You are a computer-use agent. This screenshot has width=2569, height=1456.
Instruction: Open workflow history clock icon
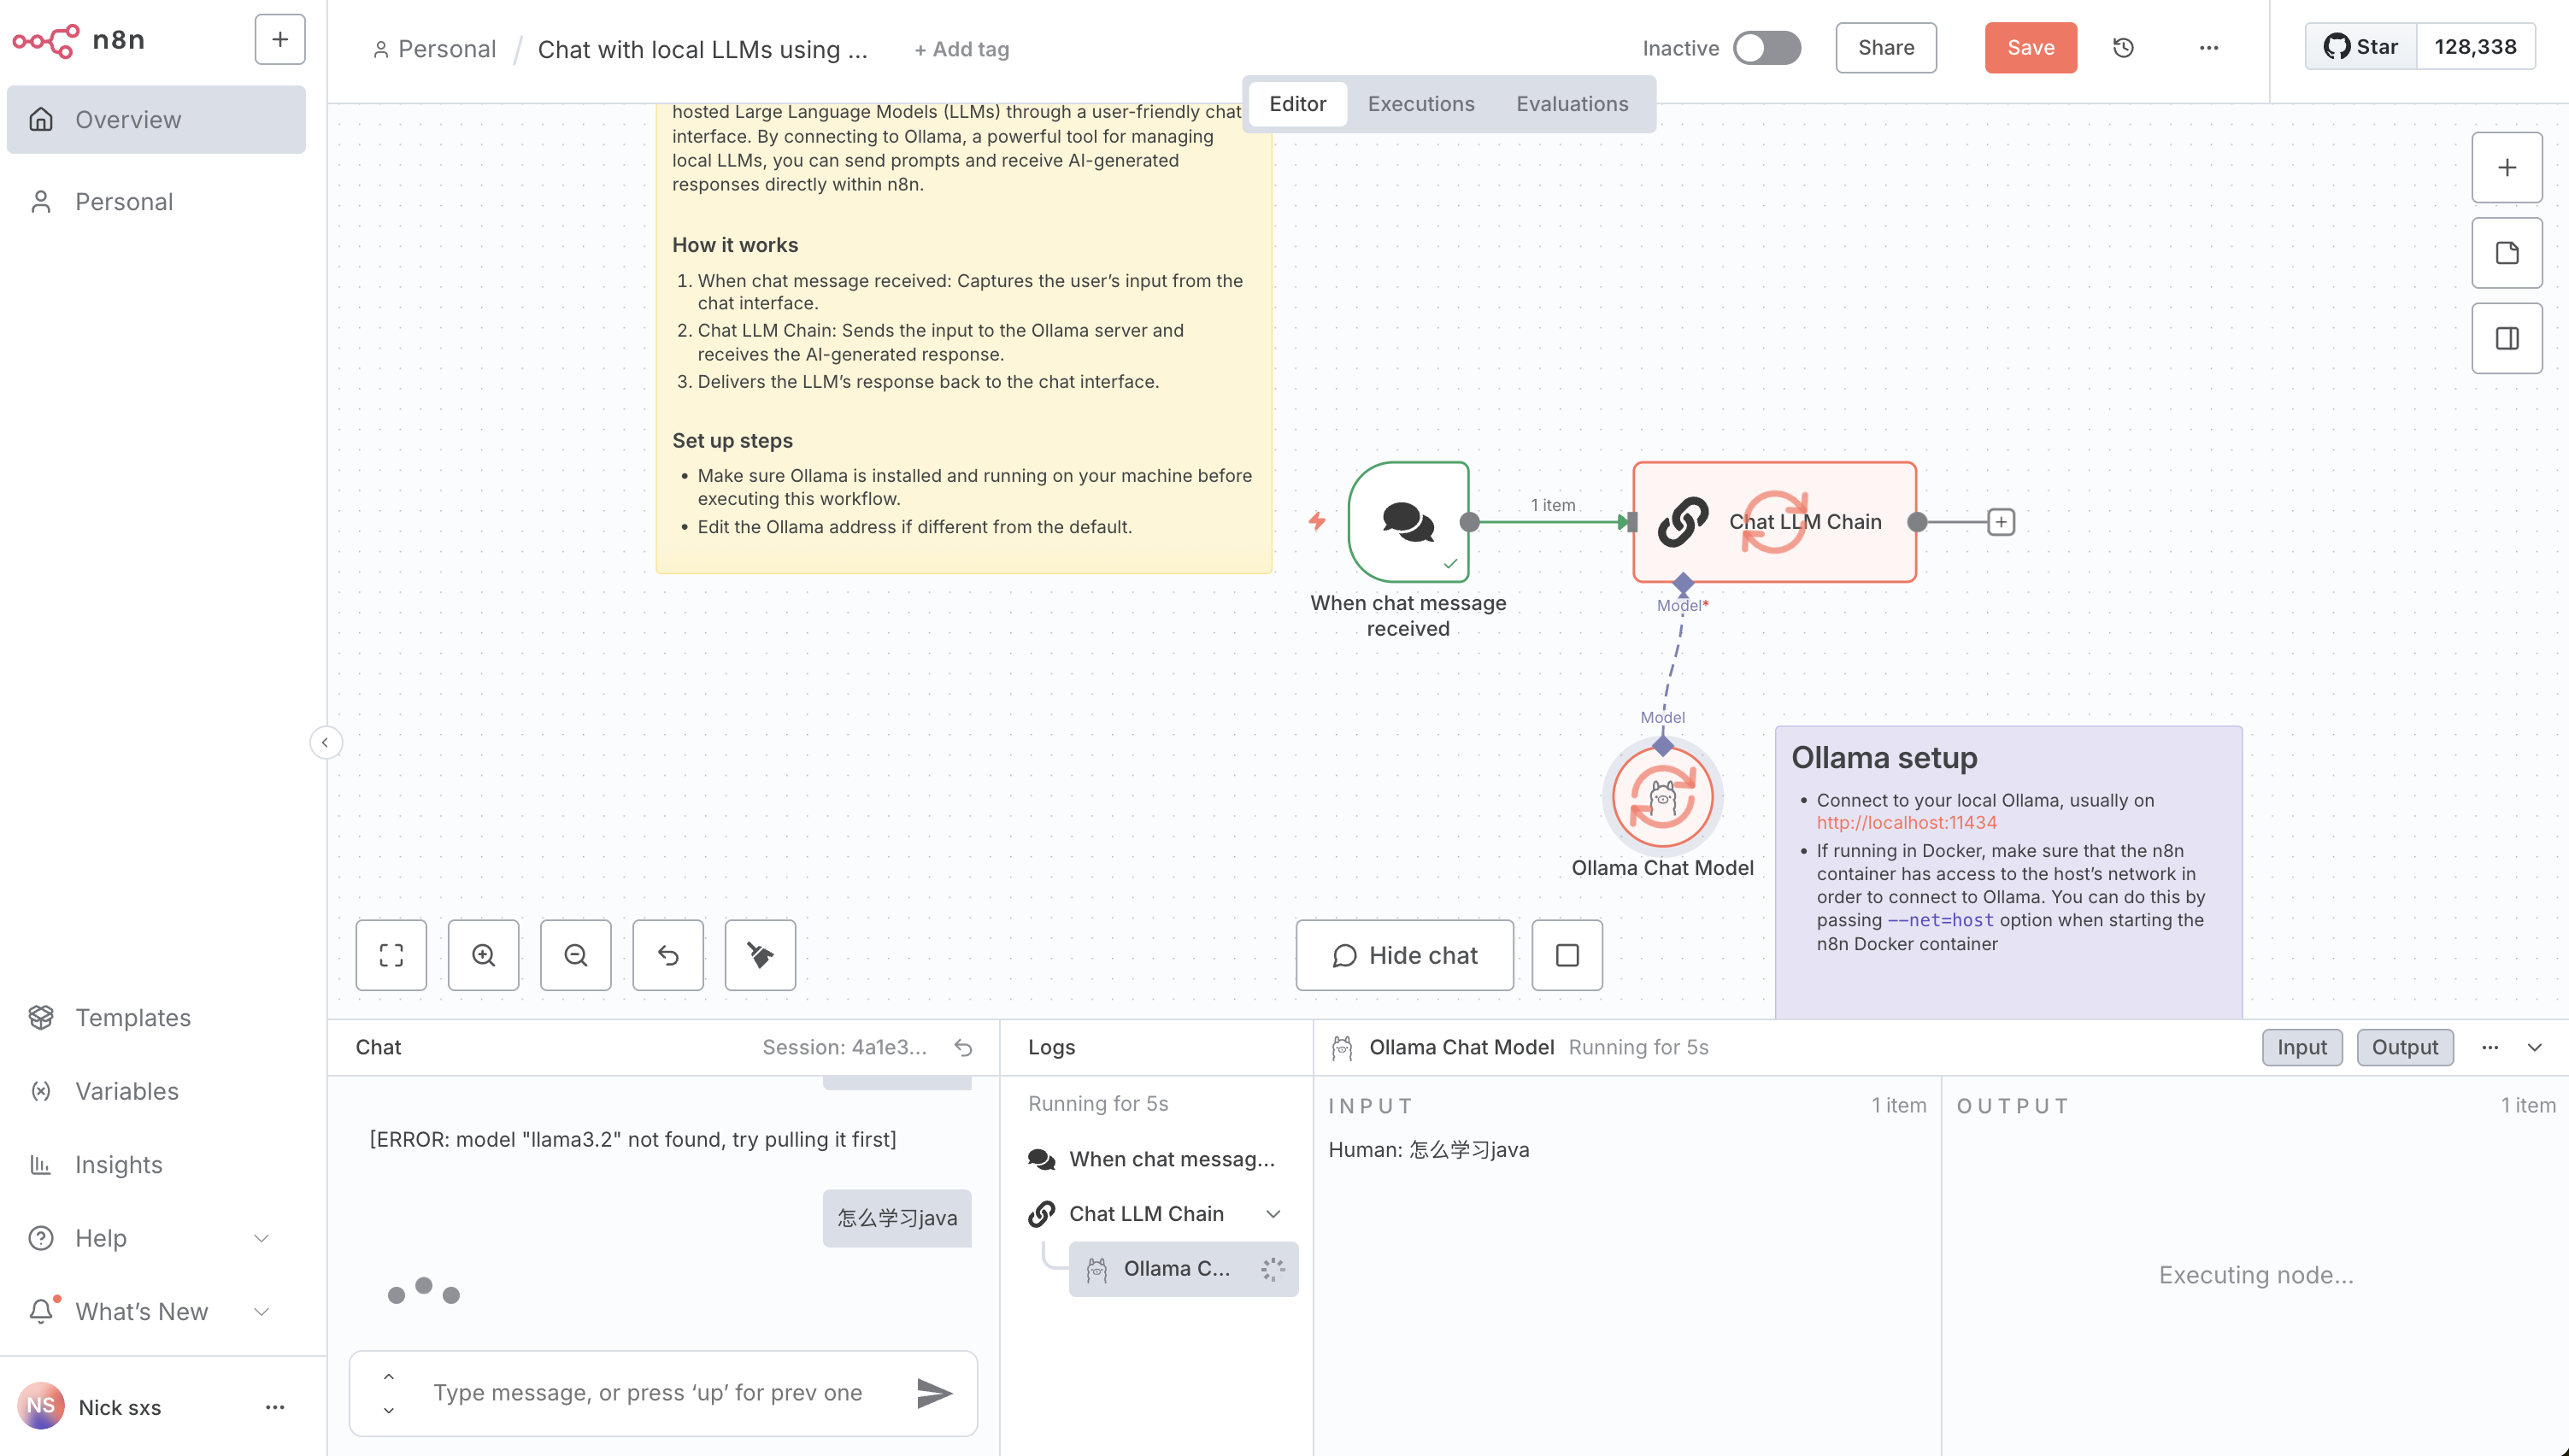(2123, 48)
